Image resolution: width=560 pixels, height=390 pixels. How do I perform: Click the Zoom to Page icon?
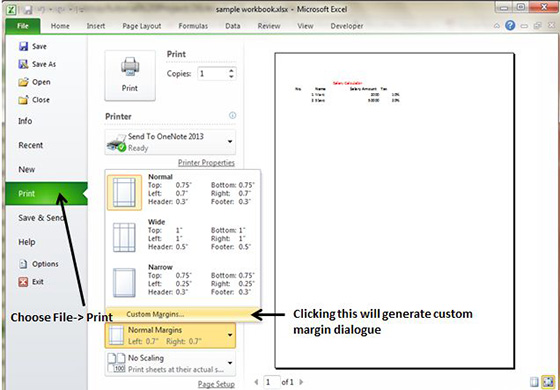click(547, 382)
